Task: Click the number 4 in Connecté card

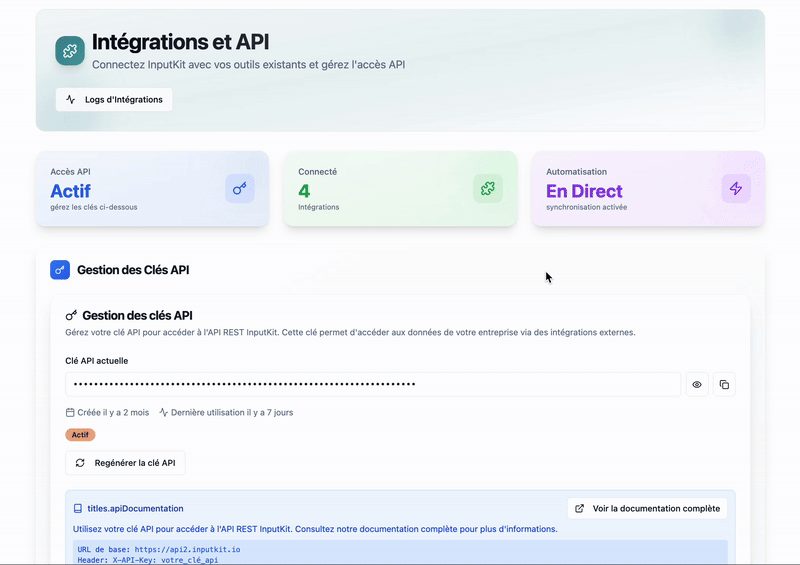Action: tap(304, 191)
